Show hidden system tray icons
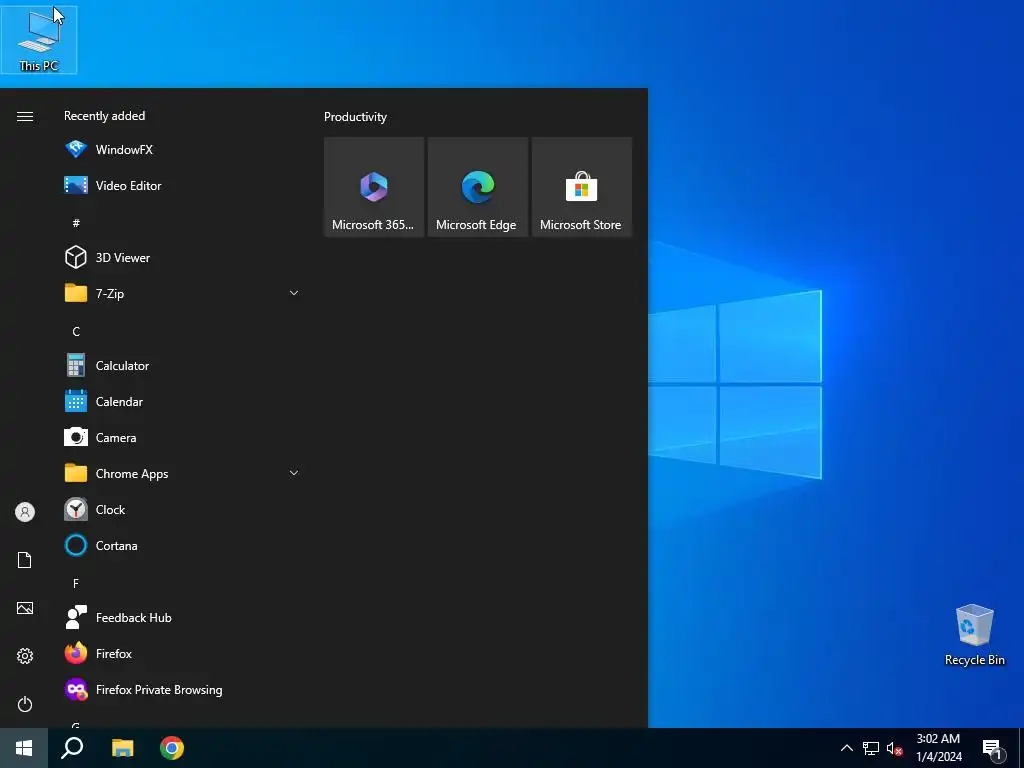1024x768 pixels. click(846, 748)
